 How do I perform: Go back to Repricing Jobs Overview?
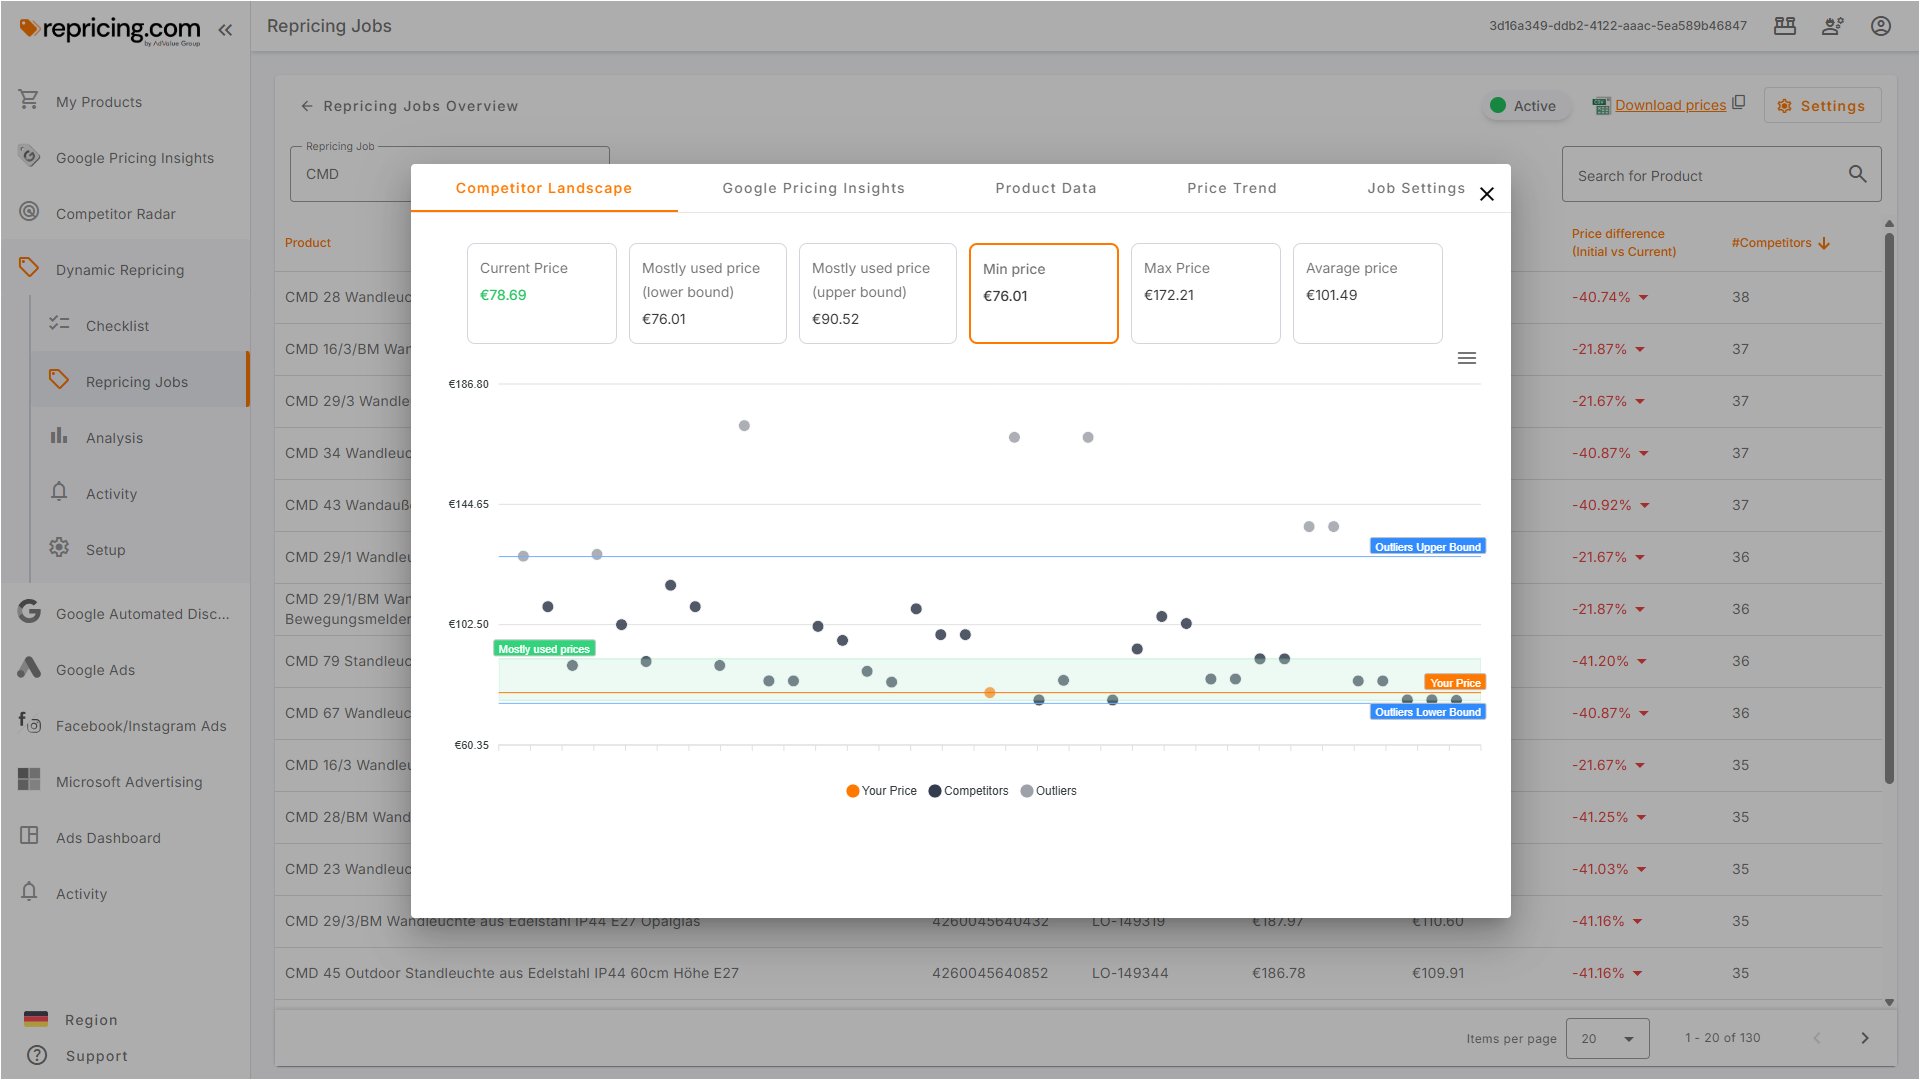[409, 106]
